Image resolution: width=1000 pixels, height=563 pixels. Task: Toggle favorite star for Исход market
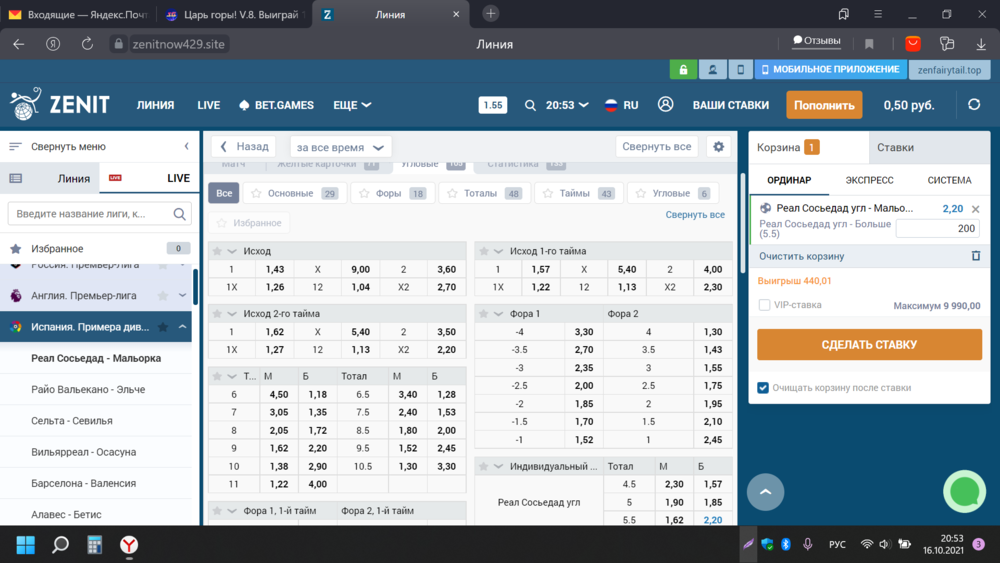(x=217, y=251)
